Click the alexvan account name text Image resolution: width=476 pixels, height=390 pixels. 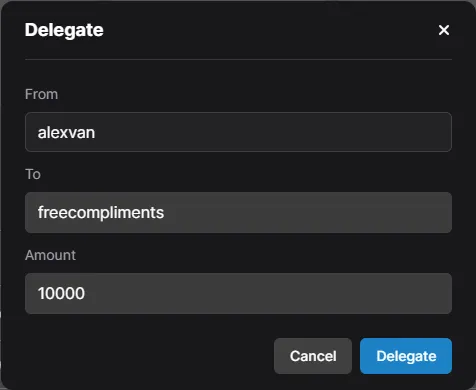(x=66, y=133)
